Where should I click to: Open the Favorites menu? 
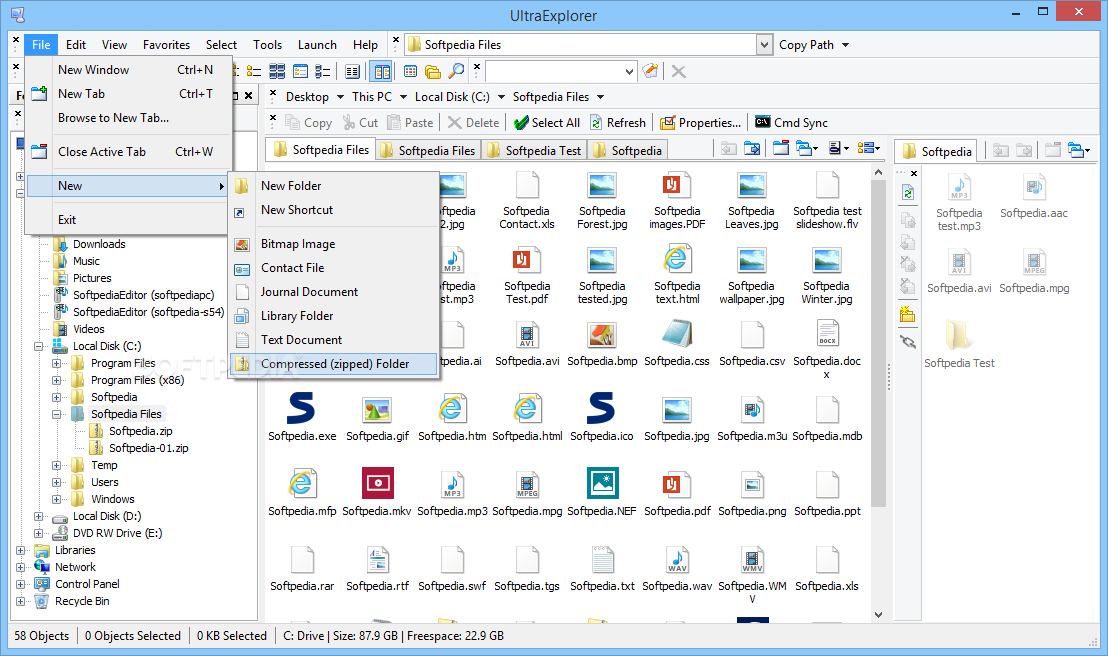pos(166,45)
